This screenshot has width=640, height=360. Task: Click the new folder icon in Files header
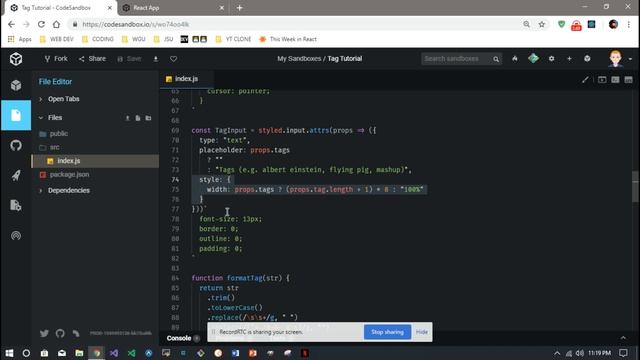coord(149,118)
